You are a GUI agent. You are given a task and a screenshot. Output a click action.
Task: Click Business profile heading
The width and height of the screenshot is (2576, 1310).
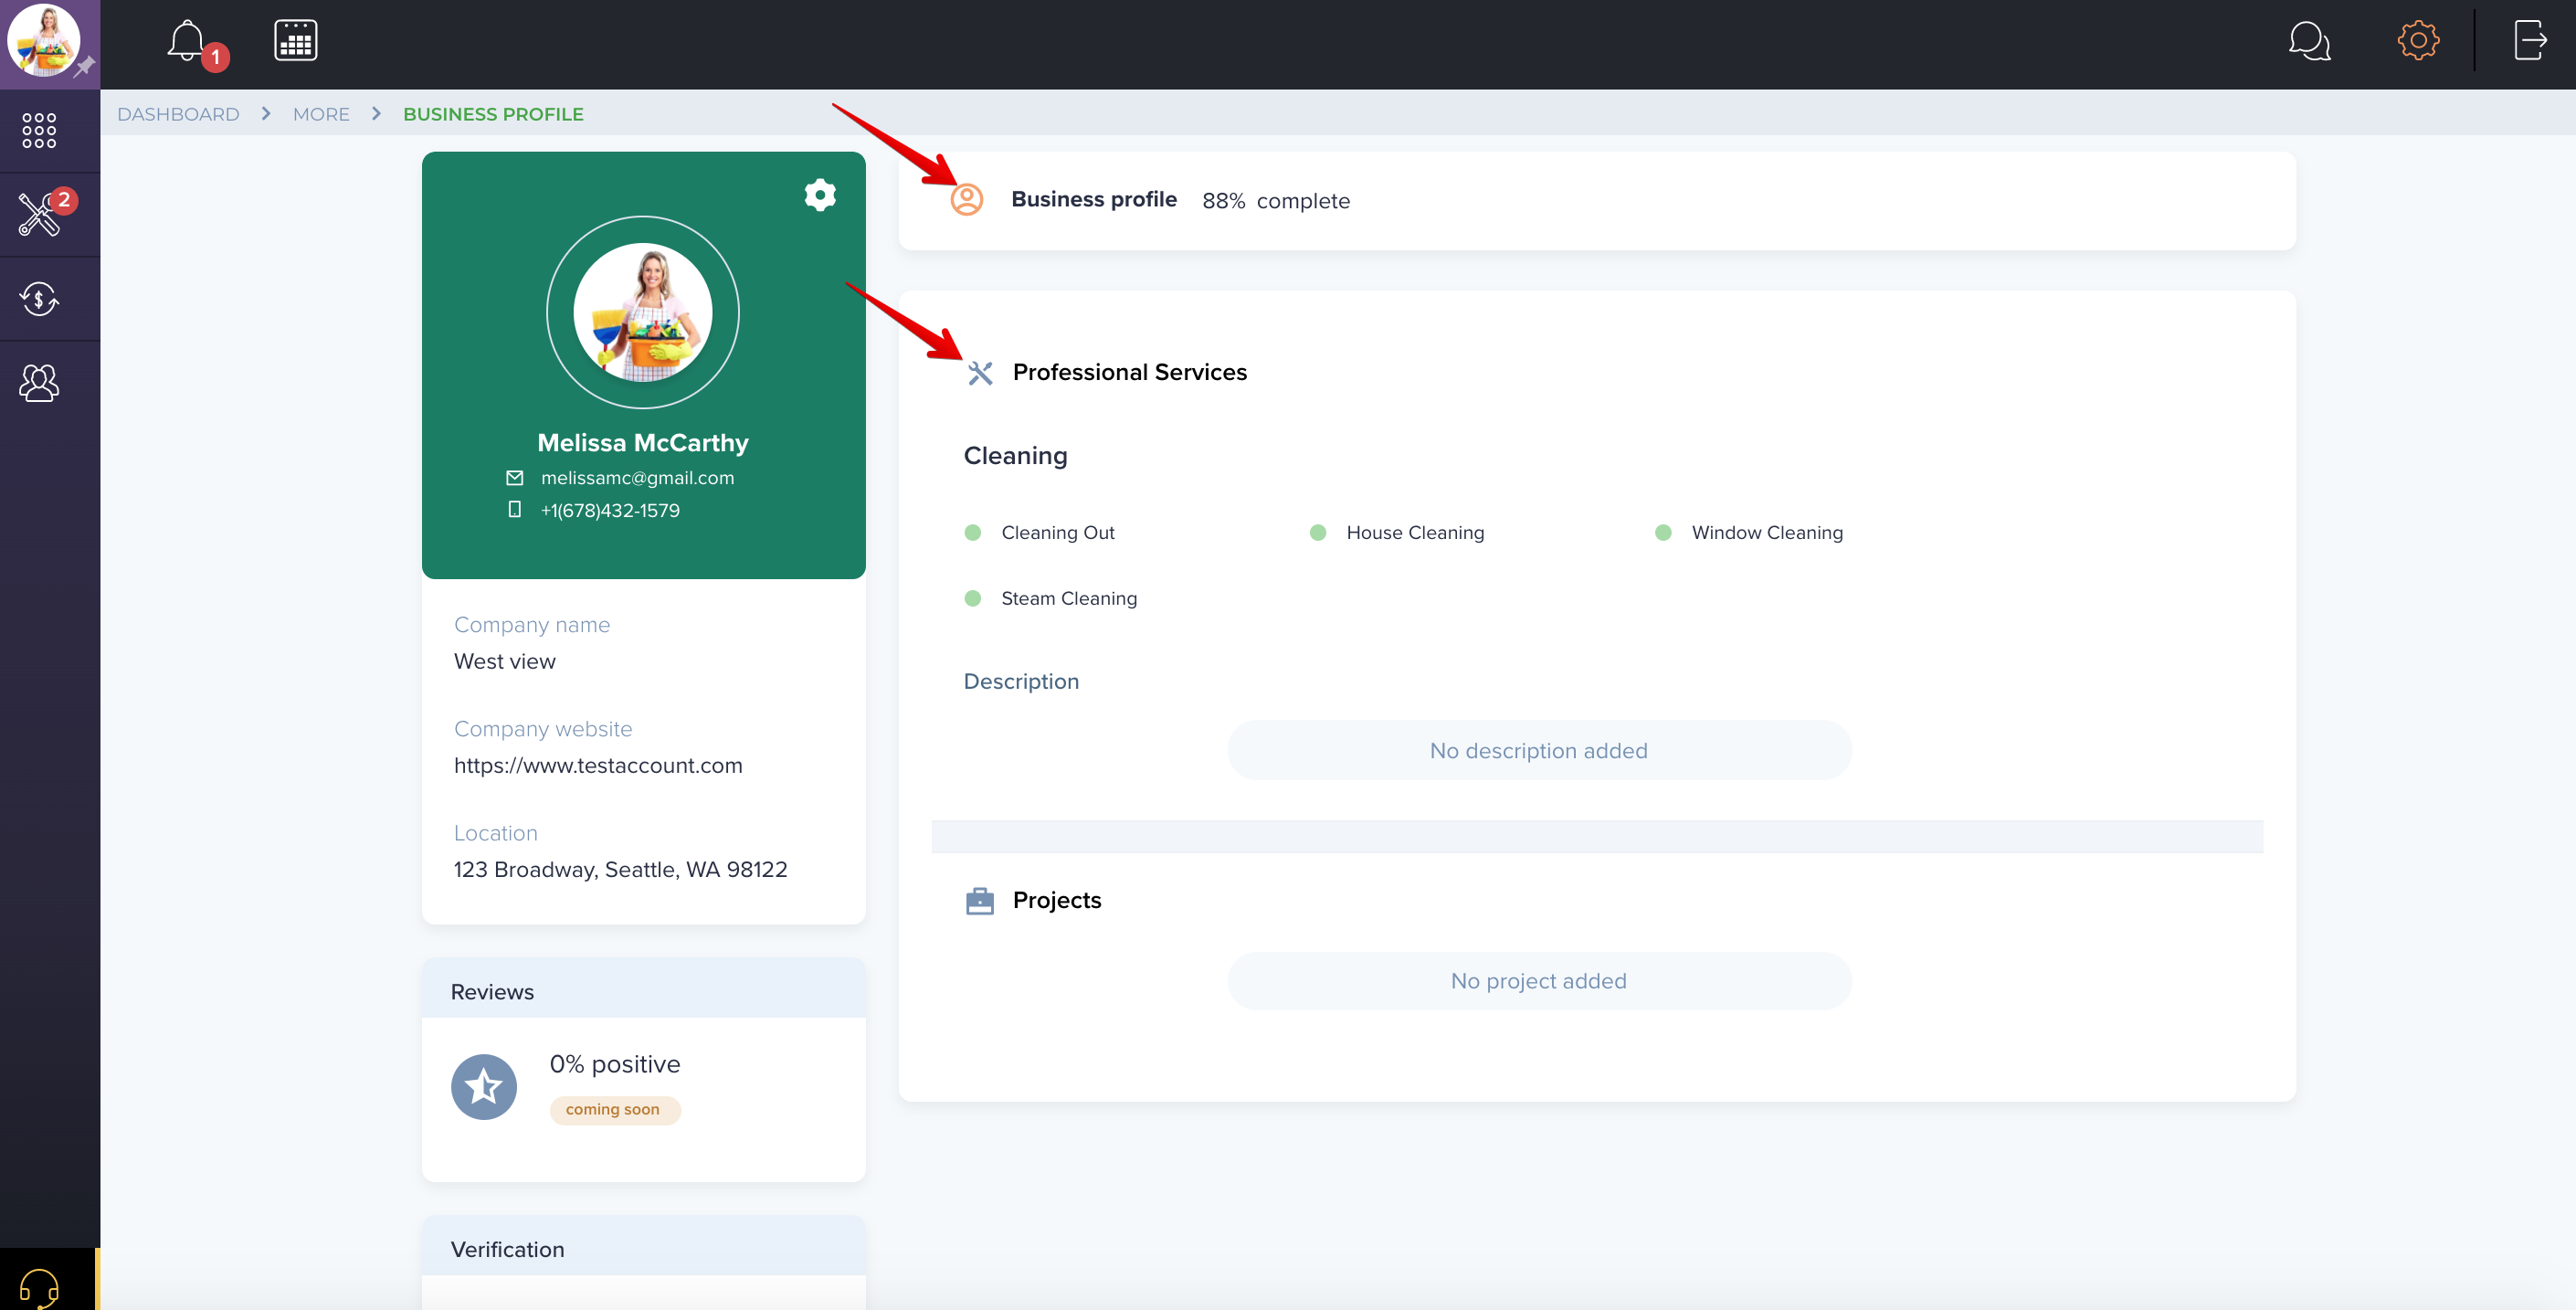tap(1094, 199)
